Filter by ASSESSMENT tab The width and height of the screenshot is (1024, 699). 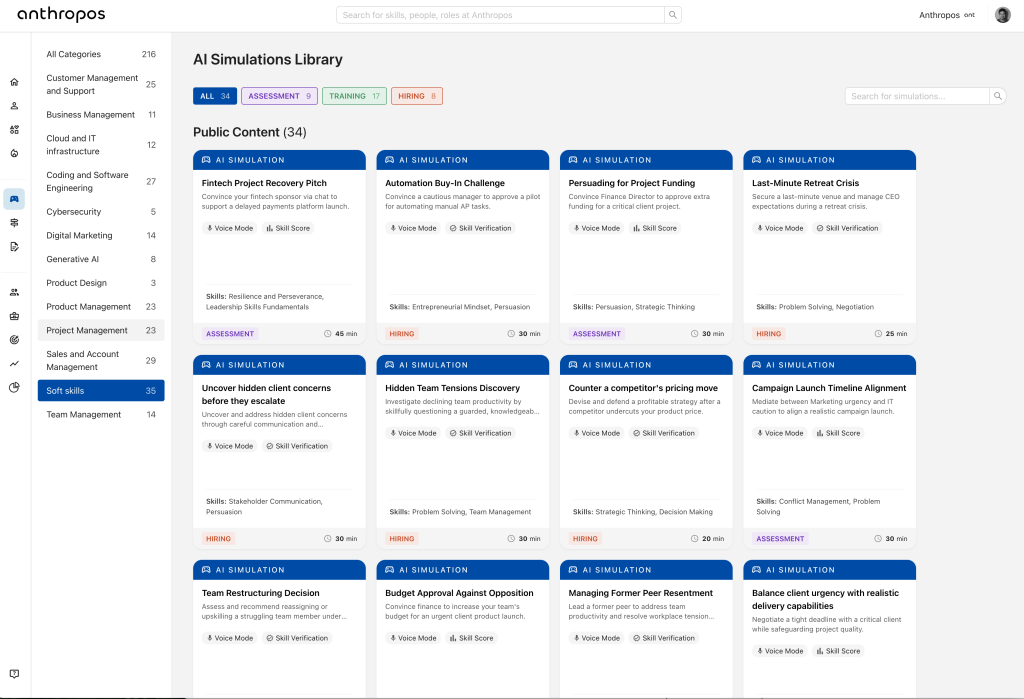[x=280, y=96]
